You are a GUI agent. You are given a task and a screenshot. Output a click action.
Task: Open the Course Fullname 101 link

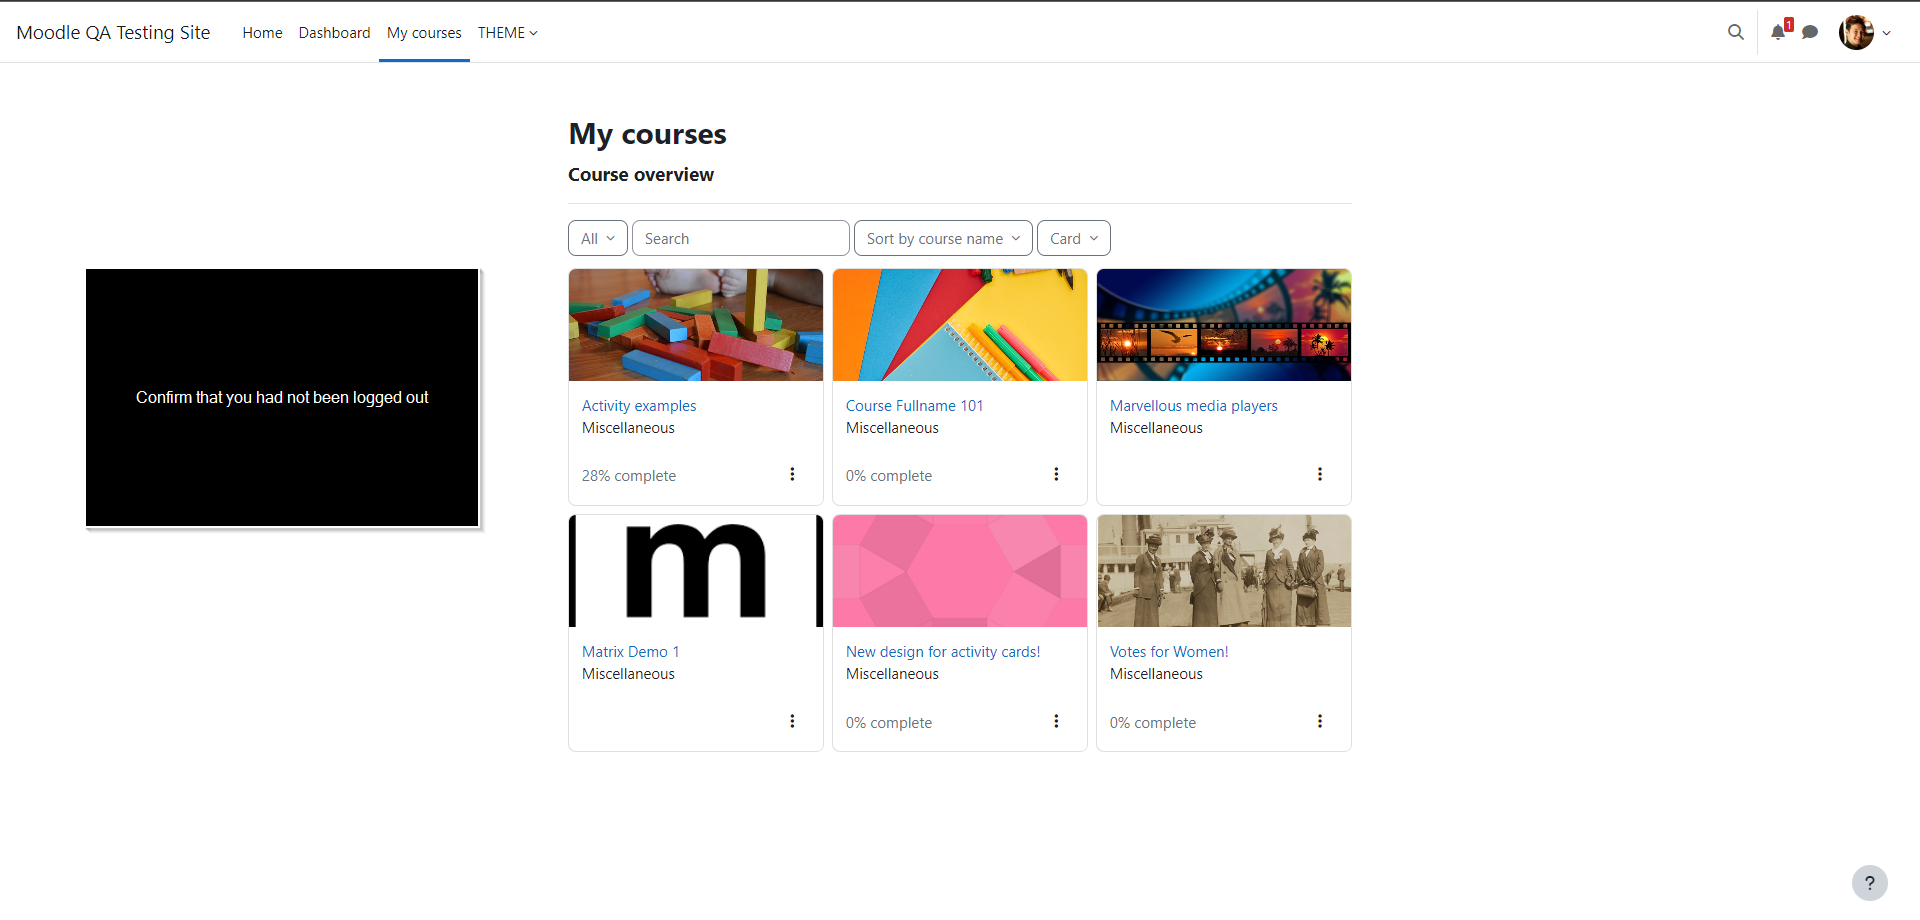click(x=914, y=405)
